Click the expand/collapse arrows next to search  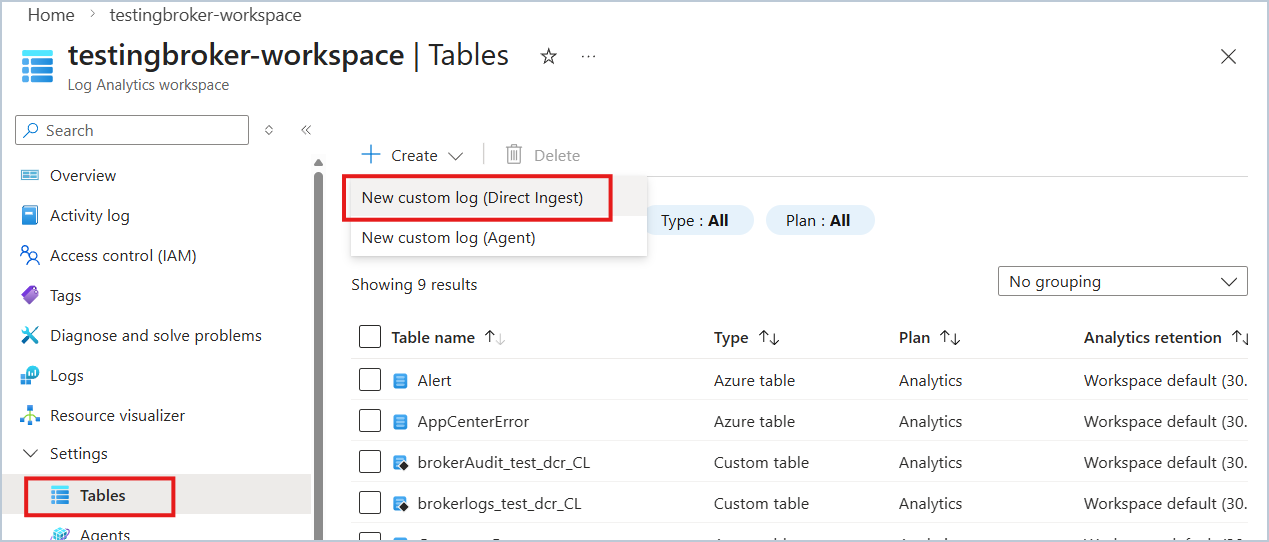tap(268, 130)
